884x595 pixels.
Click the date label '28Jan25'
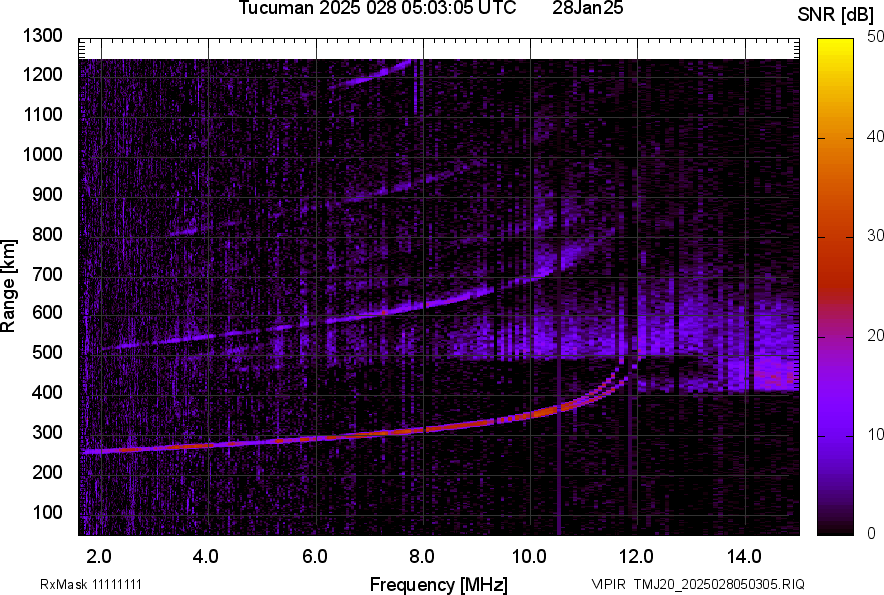(595, 9)
